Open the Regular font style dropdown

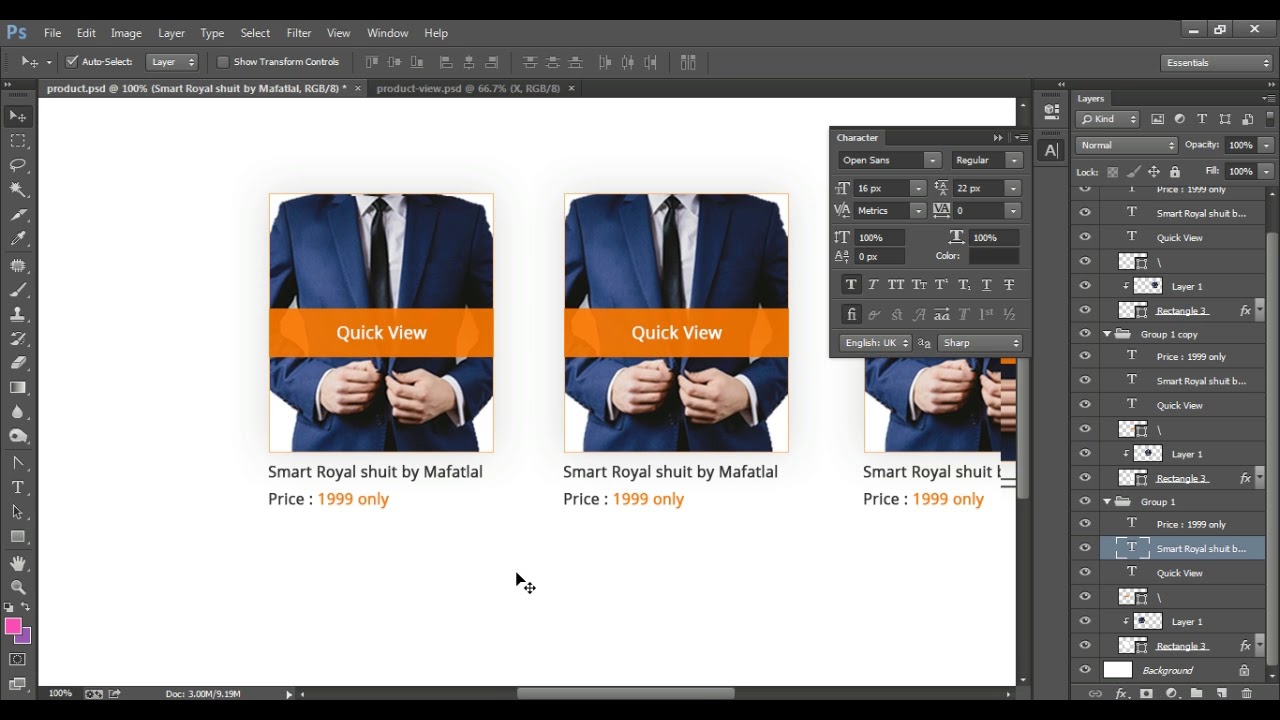click(x=1014, y=160)
